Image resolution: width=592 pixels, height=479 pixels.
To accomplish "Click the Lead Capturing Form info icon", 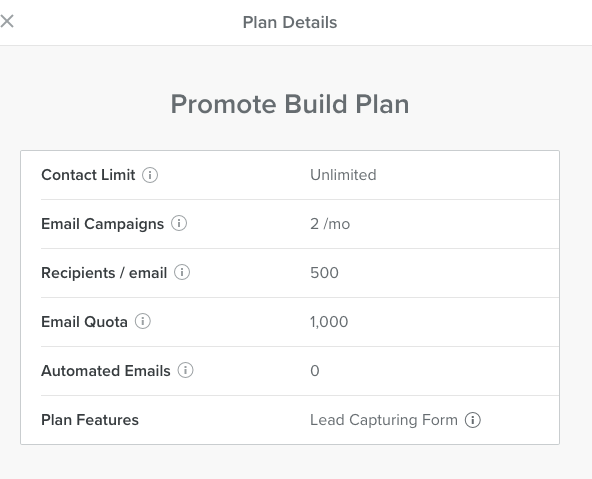I will [x=473, y=420].
